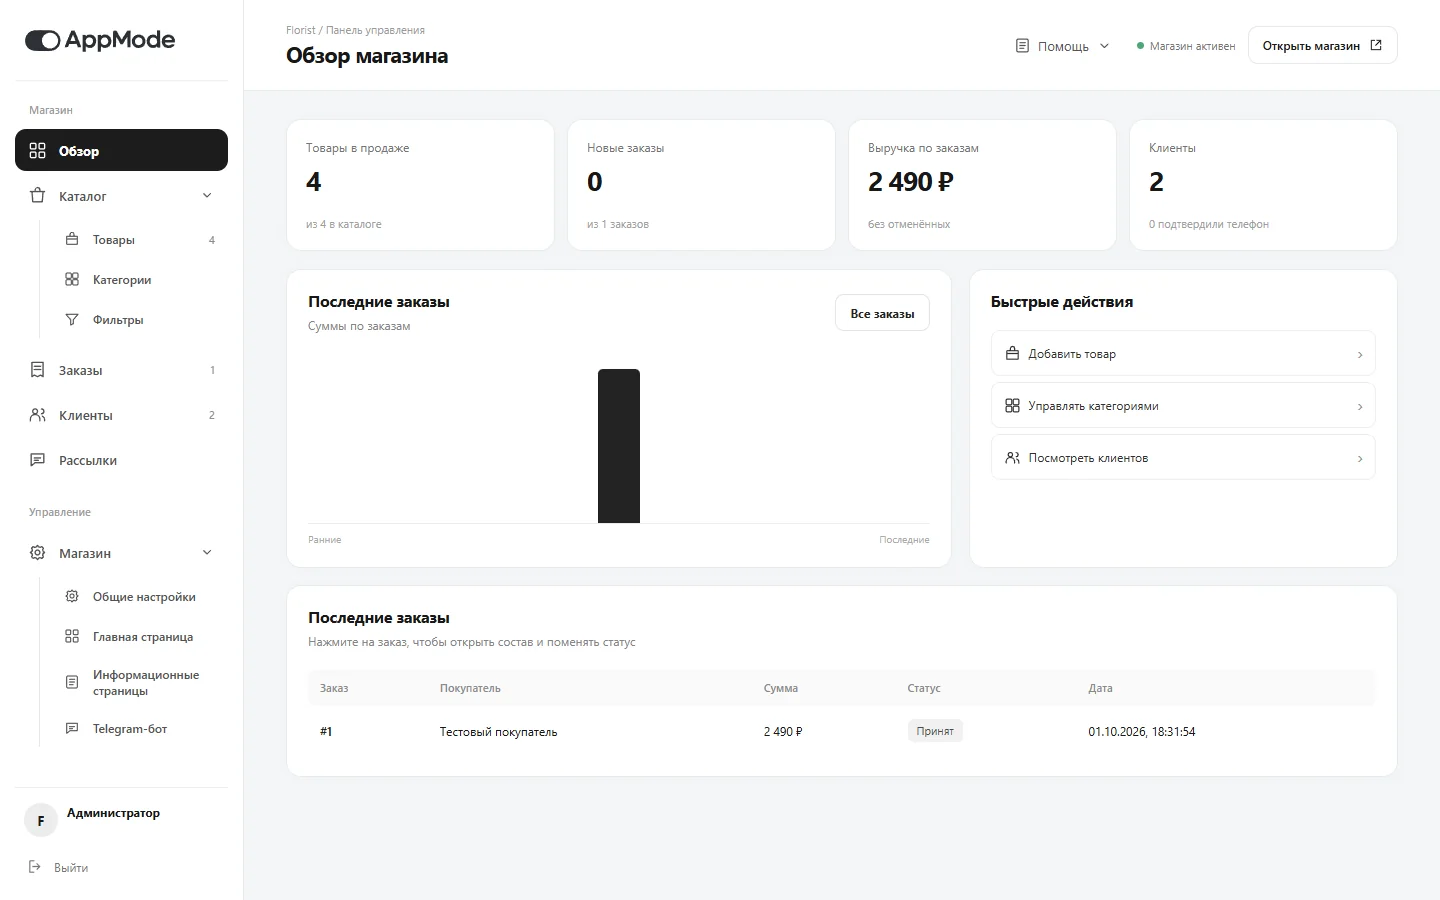Image resolution: width=1440 pixels, height=900 pixels.
Task: Click the arrow on Посмотреть клиентов row
Action: coord(1360,459)
